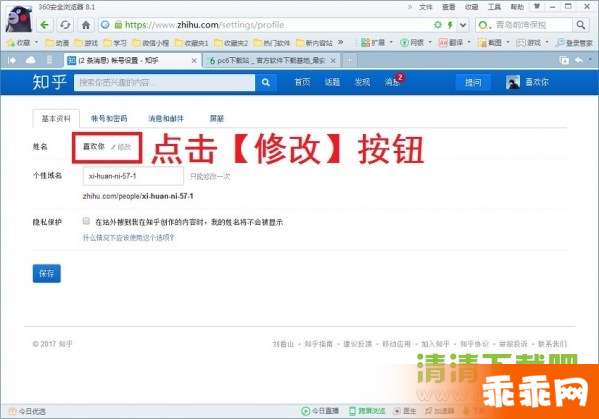Expand the bookmarks overflow chevron
The width and height of the screenshot is (599, 419).
[340, 42]
